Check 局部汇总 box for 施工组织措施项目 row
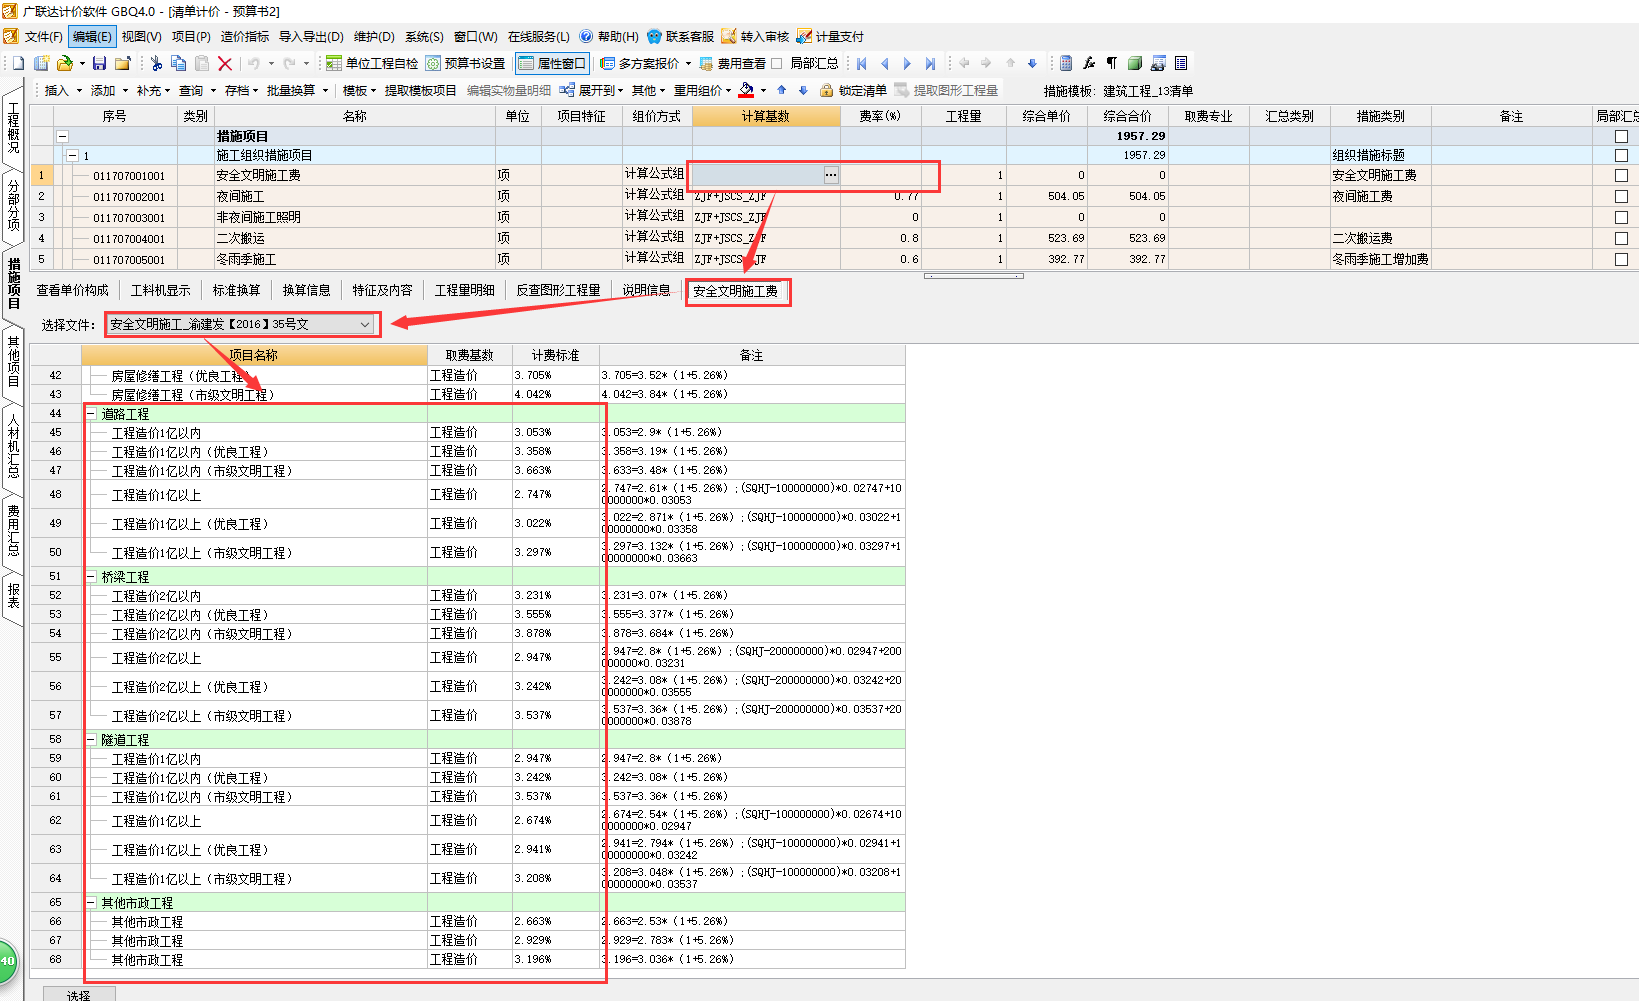The width and height of the screenshot is (1639, 1001). pos(1621,155)
